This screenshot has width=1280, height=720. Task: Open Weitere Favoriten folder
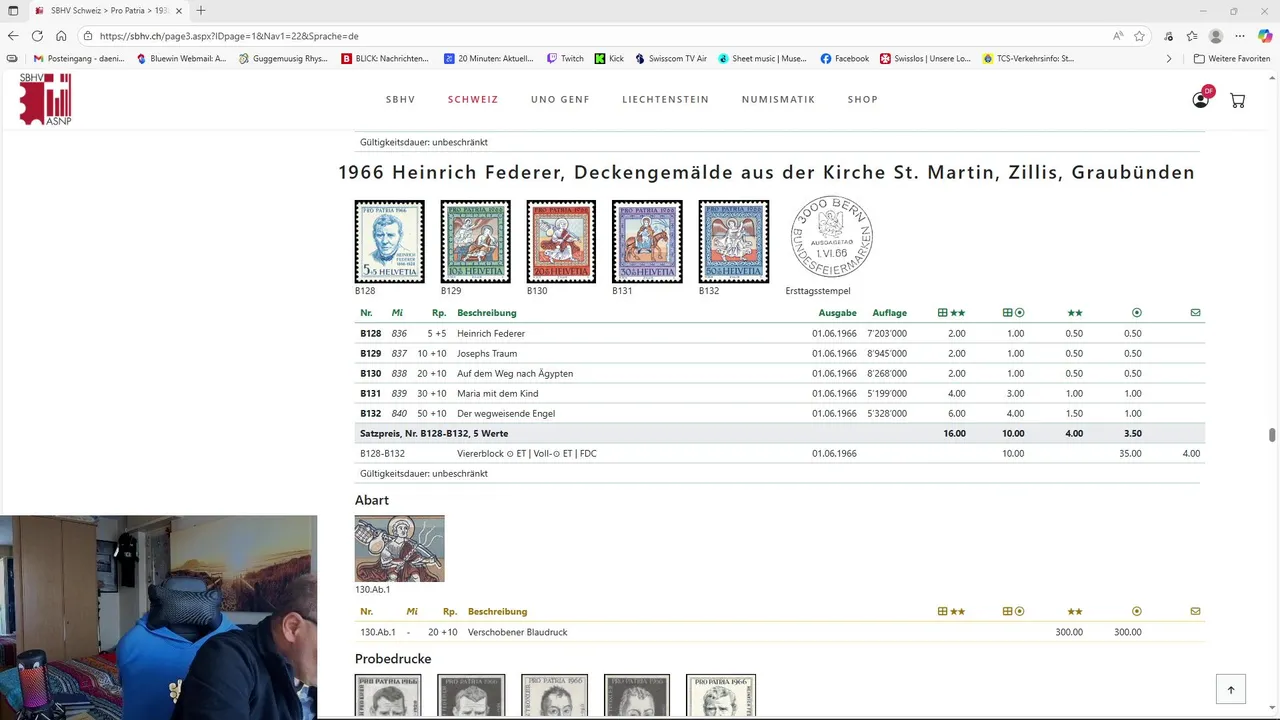click(x=1232, y=59)
